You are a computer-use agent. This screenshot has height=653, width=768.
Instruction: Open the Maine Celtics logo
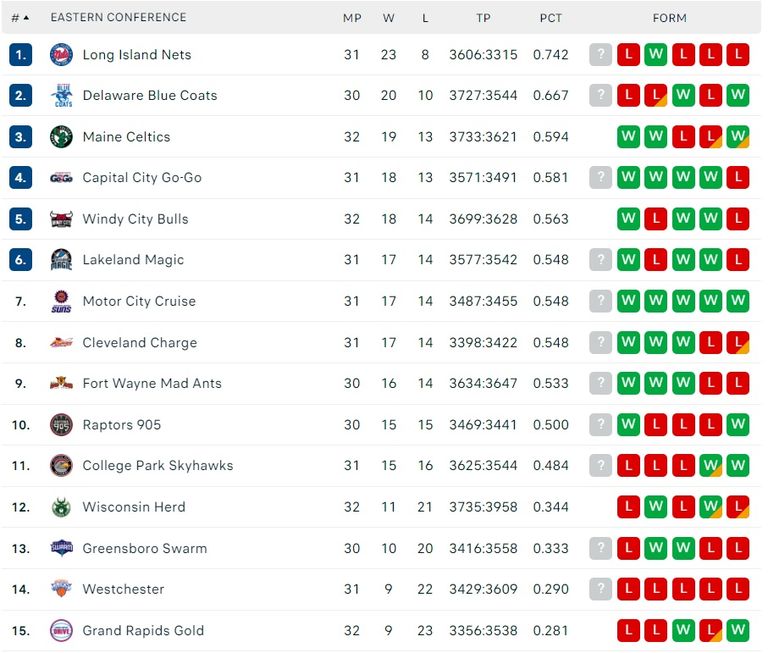61,137
